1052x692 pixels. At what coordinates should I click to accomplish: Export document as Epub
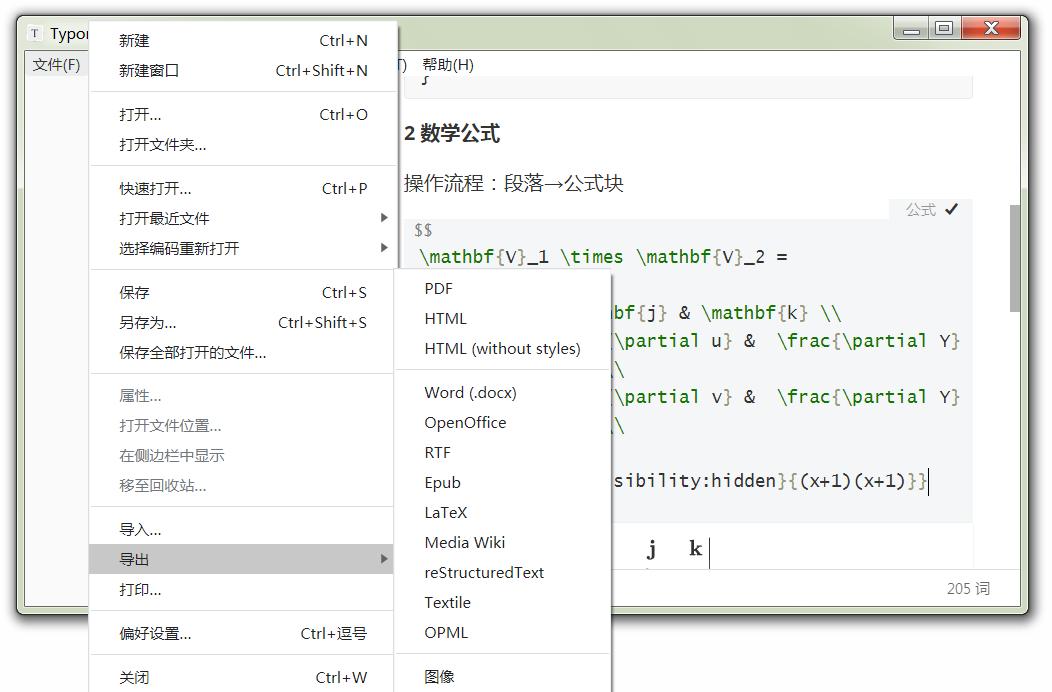[441, 482]
